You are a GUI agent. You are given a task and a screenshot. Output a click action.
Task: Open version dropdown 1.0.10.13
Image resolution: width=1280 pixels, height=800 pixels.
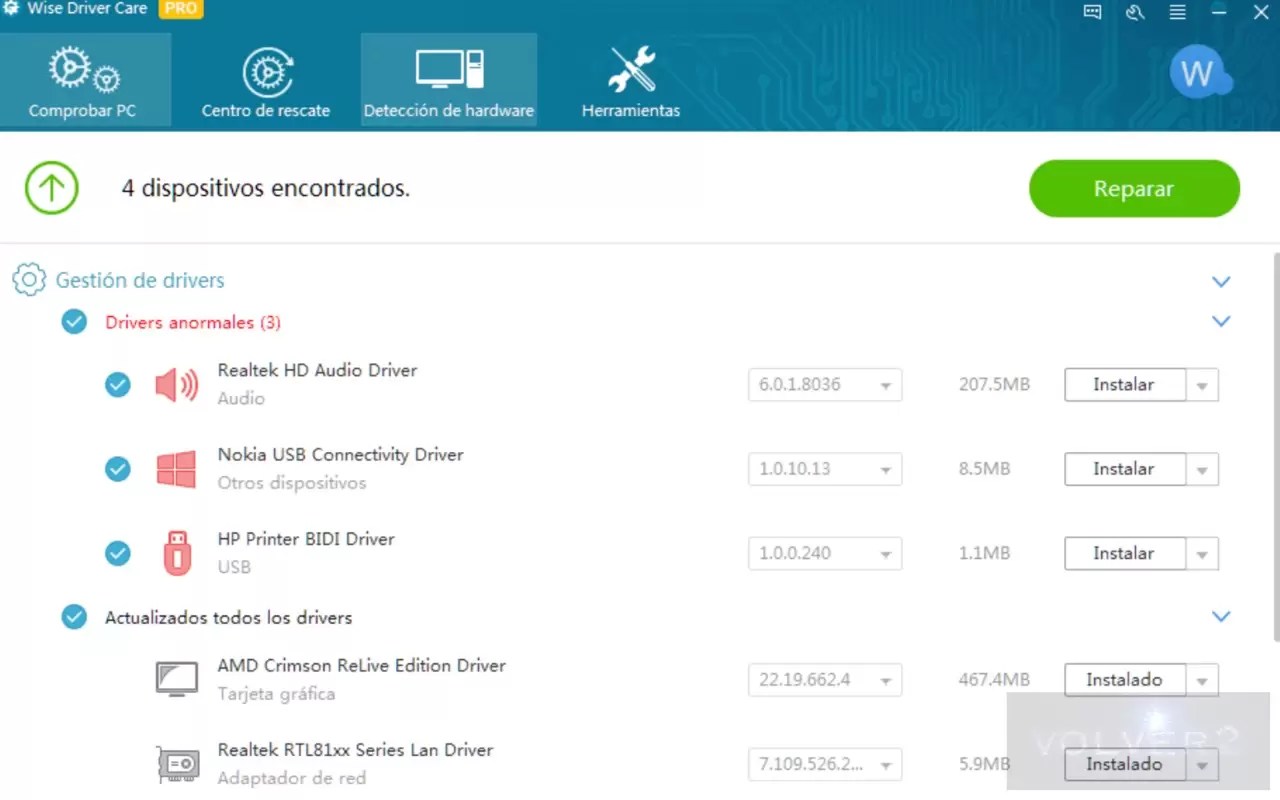coord(825,469)
